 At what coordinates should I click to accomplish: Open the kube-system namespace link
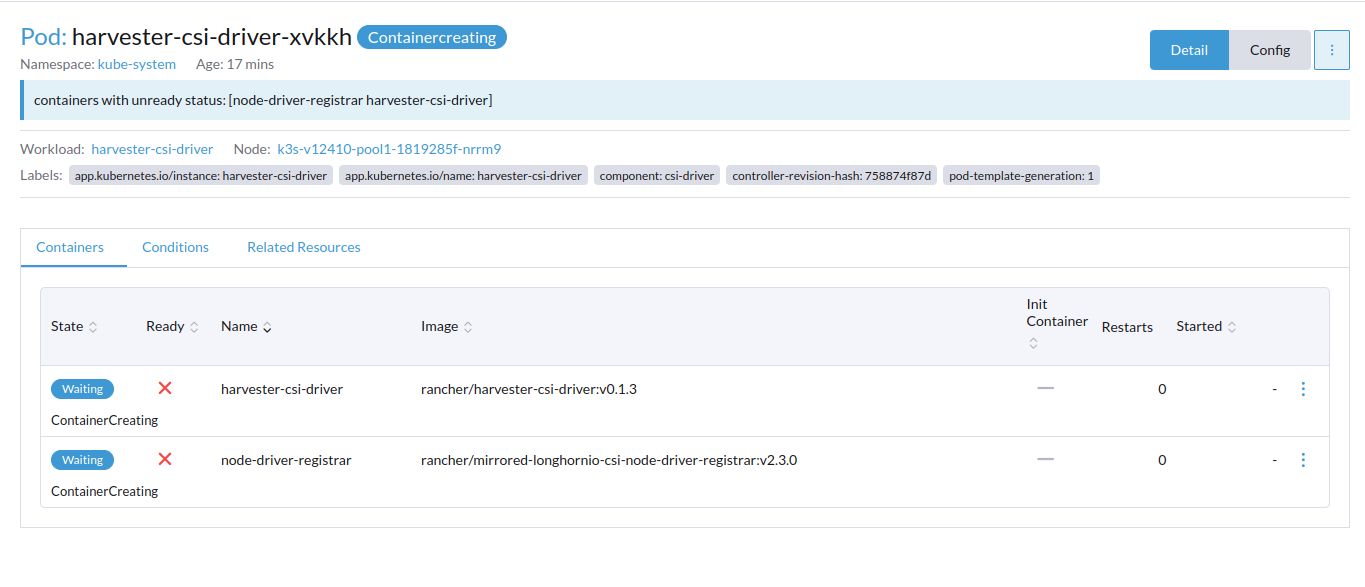[x=134, y=63]
